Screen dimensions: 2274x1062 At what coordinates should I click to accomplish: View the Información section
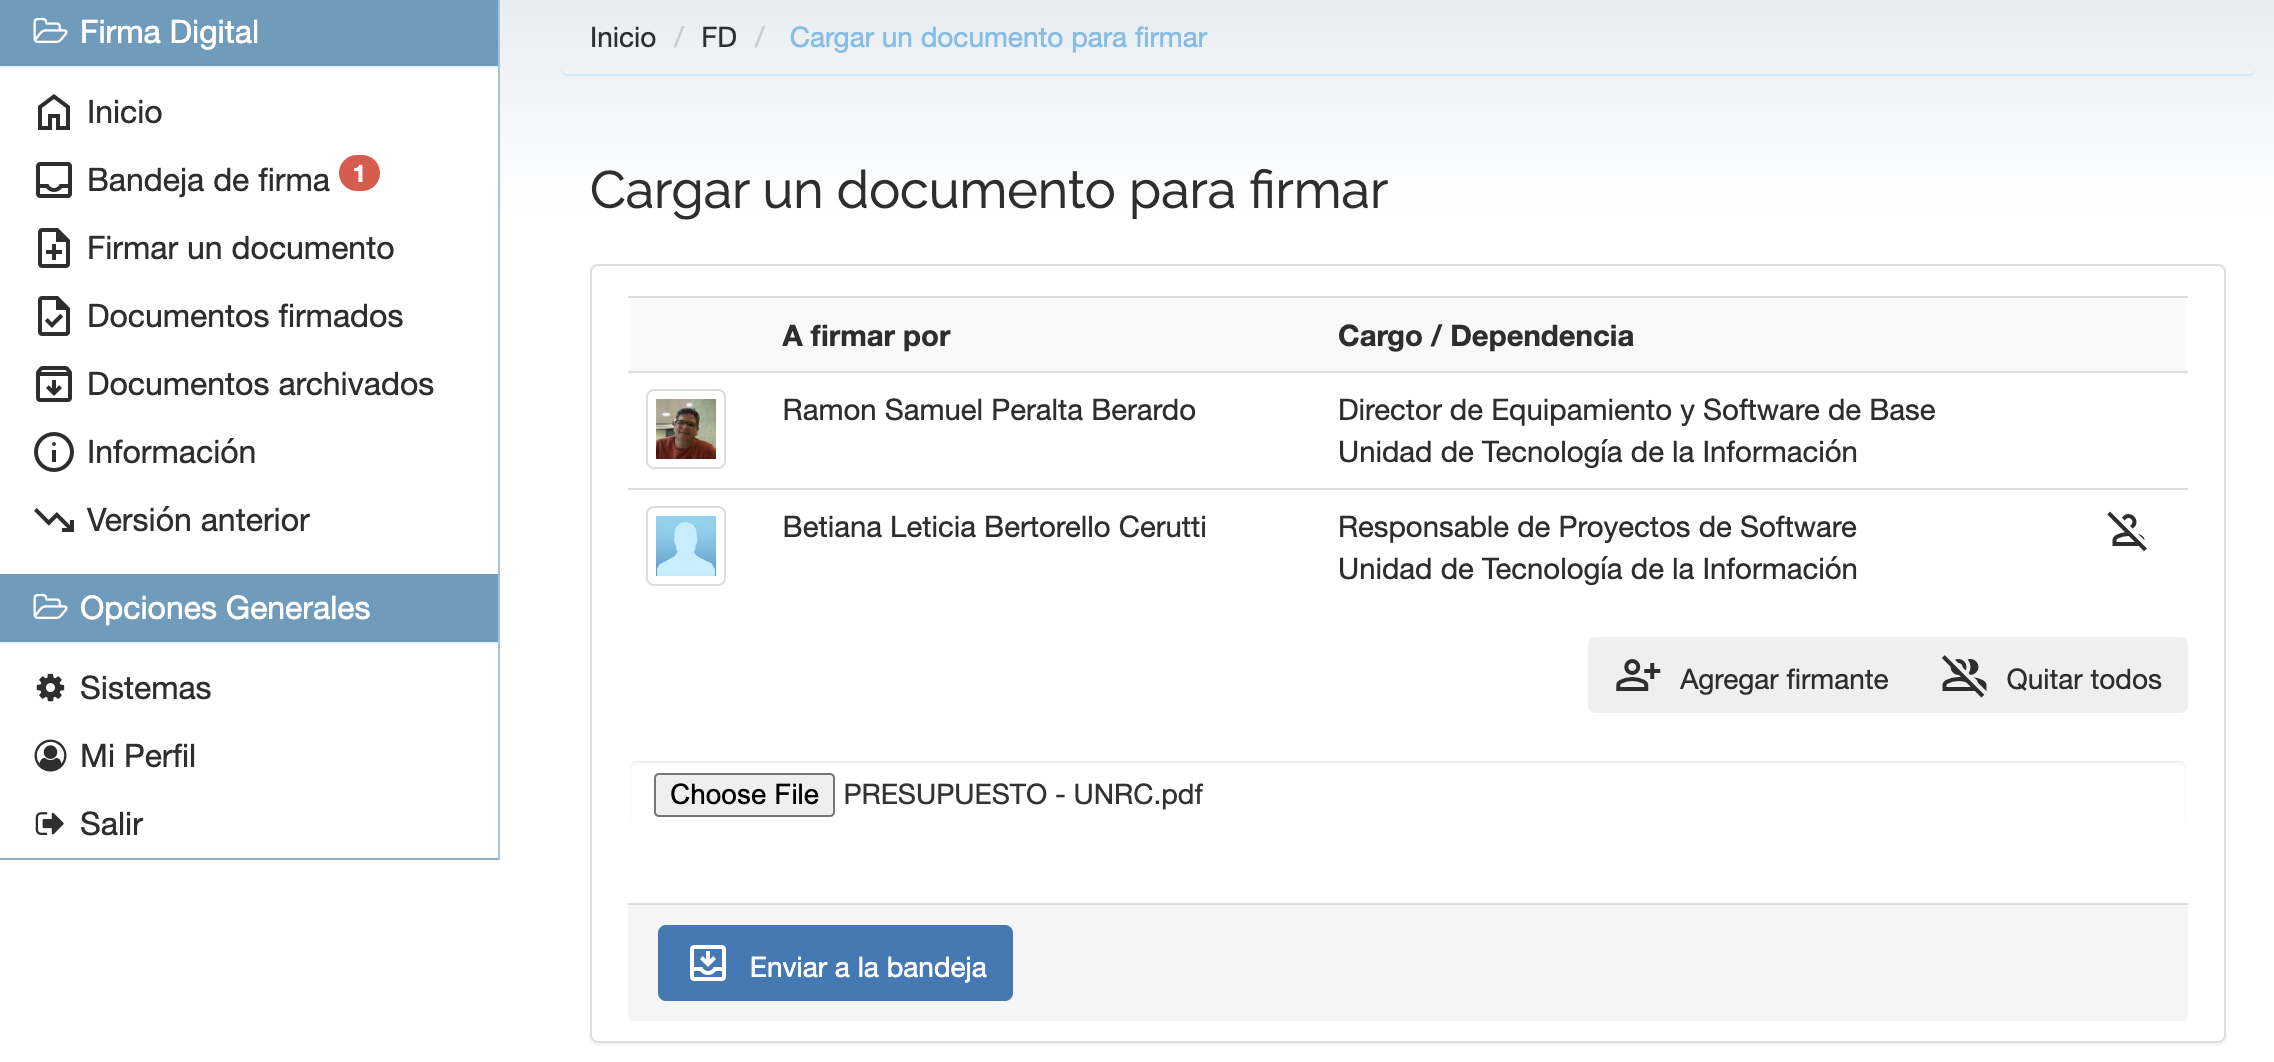point(171,452)
